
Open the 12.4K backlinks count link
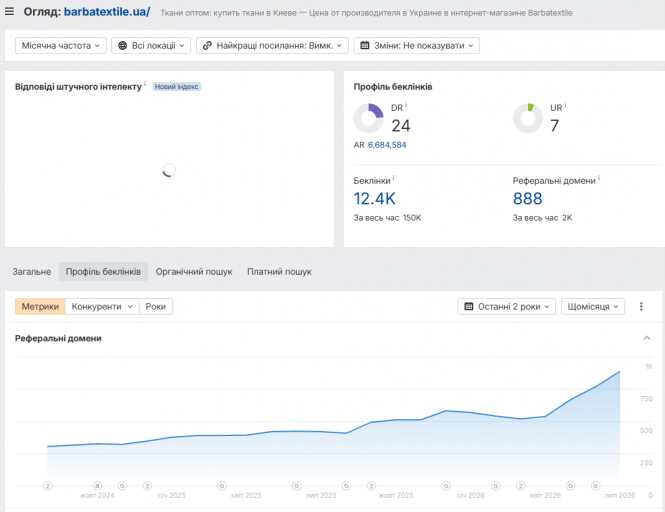coord(374,199)
